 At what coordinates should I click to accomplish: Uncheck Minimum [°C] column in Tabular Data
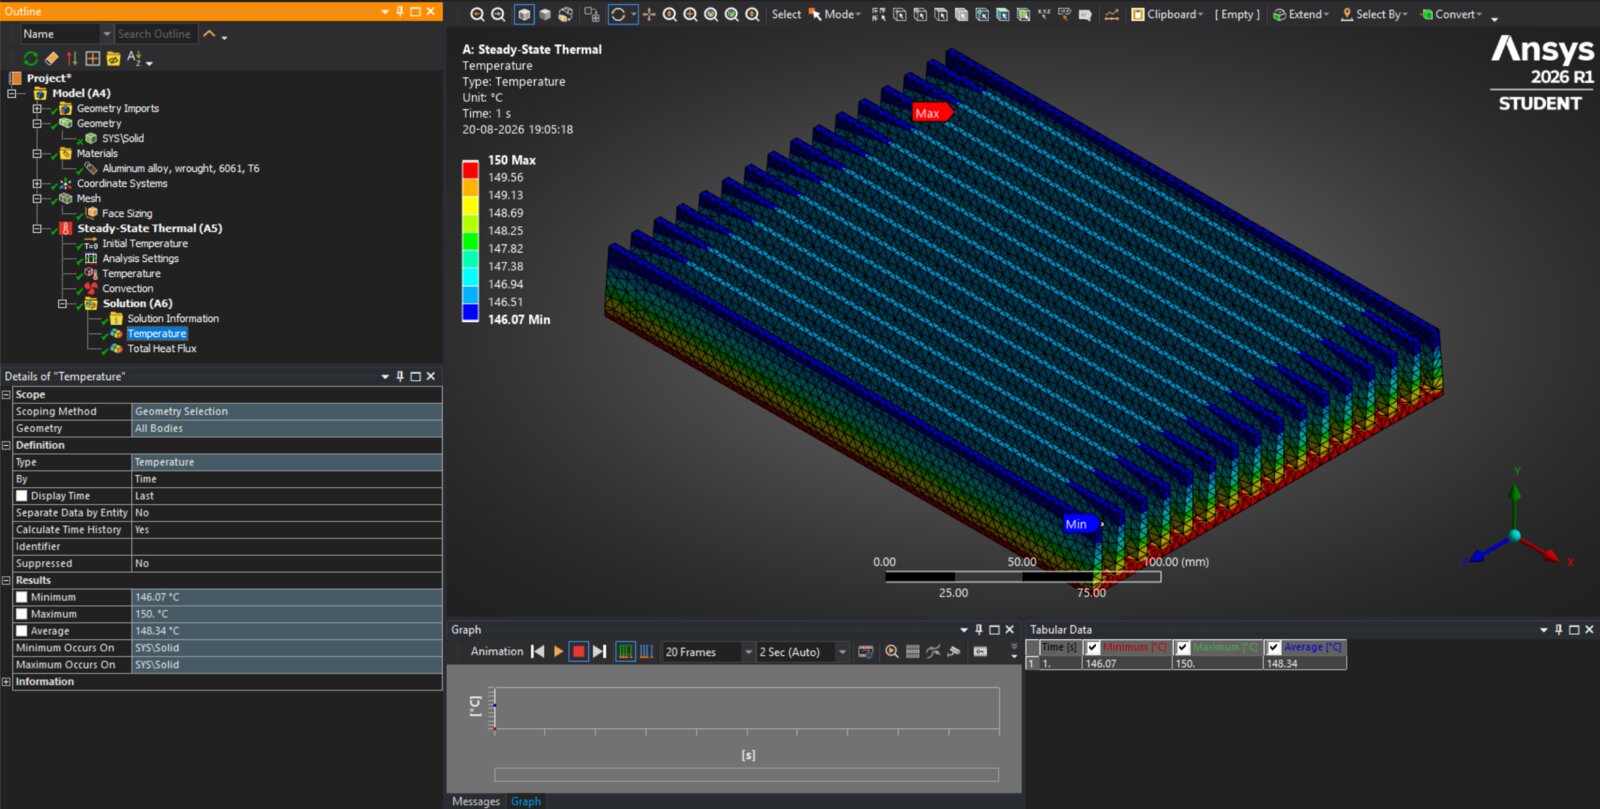click(1093, 647)
